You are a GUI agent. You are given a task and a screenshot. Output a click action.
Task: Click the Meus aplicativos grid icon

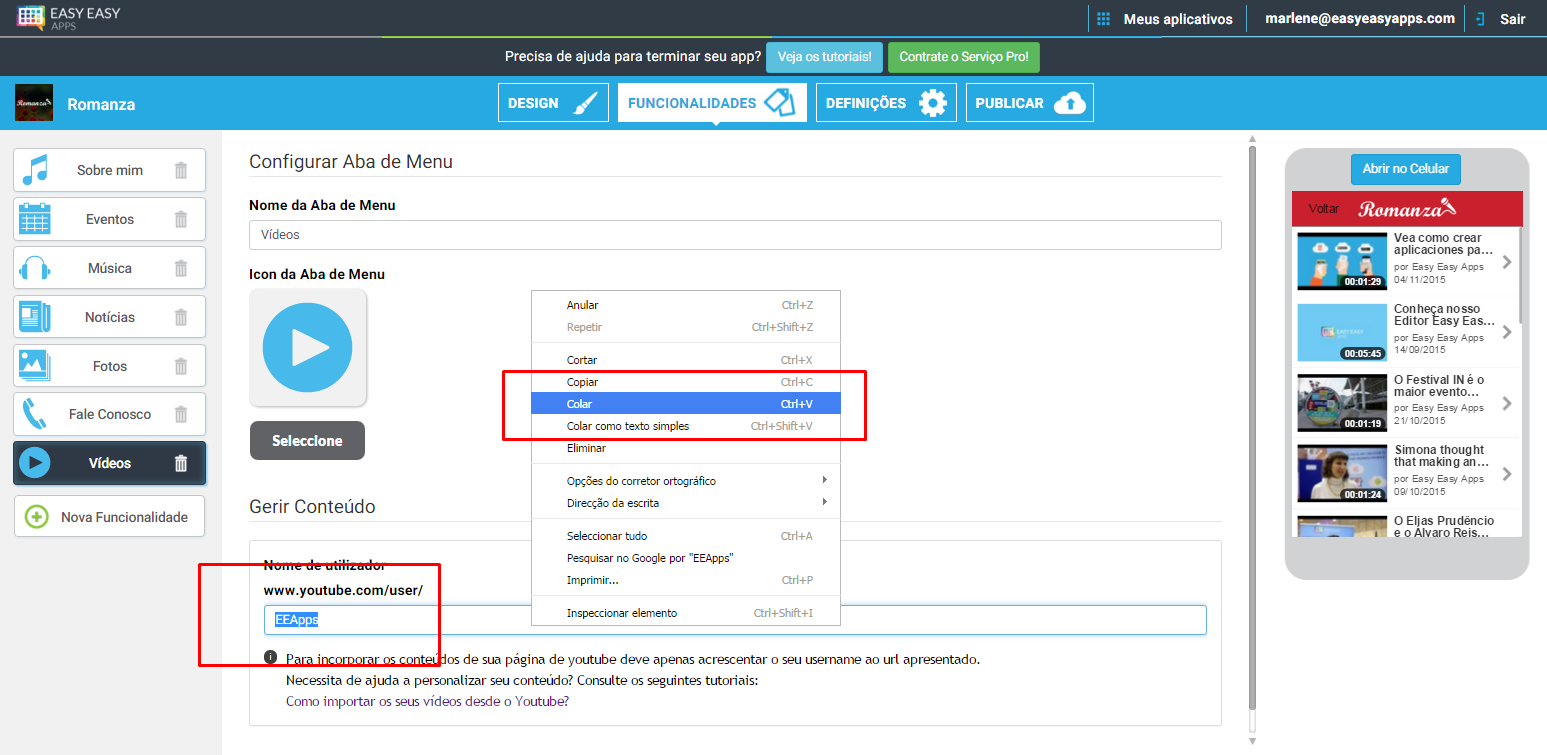[x=1104, y=19]
